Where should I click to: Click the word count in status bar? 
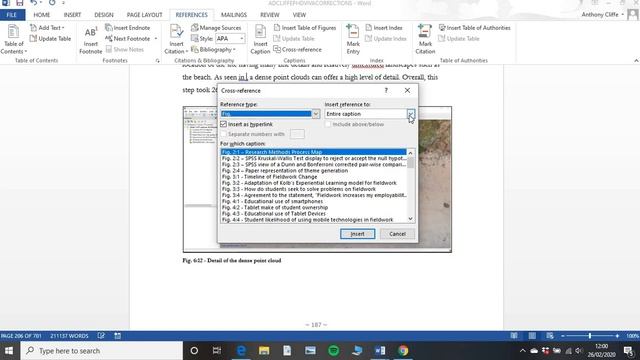(69, 336)
